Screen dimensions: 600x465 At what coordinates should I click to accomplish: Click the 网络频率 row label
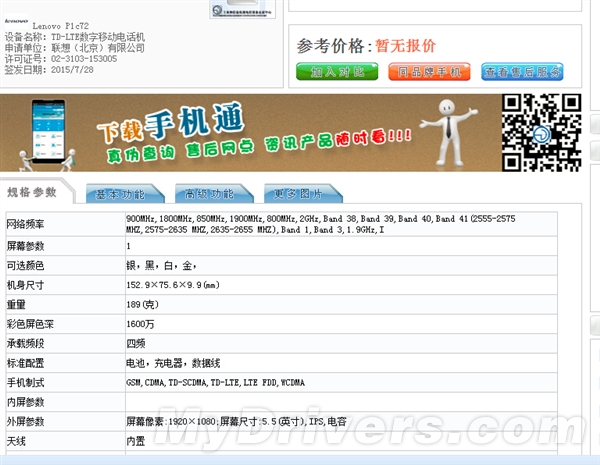click(x=25, y=224)
